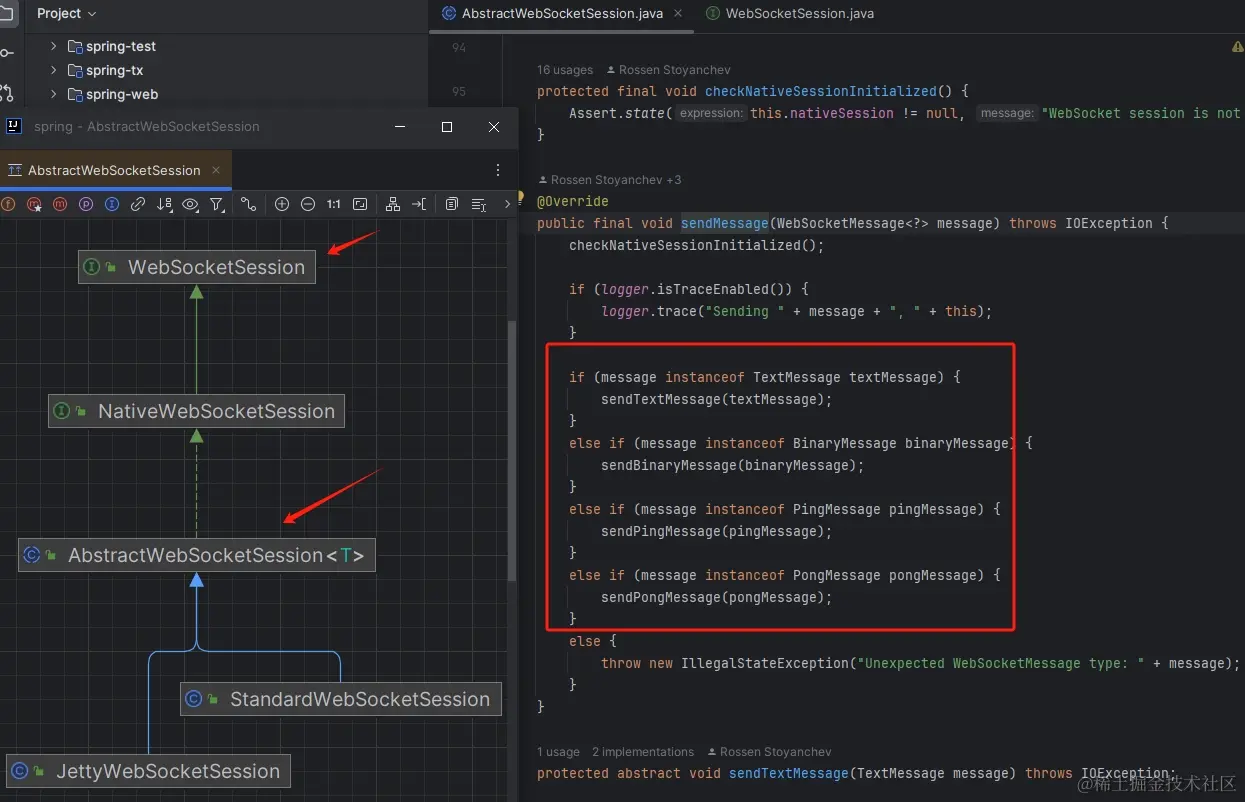Click checkNativeSessionInitialized in the method declaration

point(821,91)
